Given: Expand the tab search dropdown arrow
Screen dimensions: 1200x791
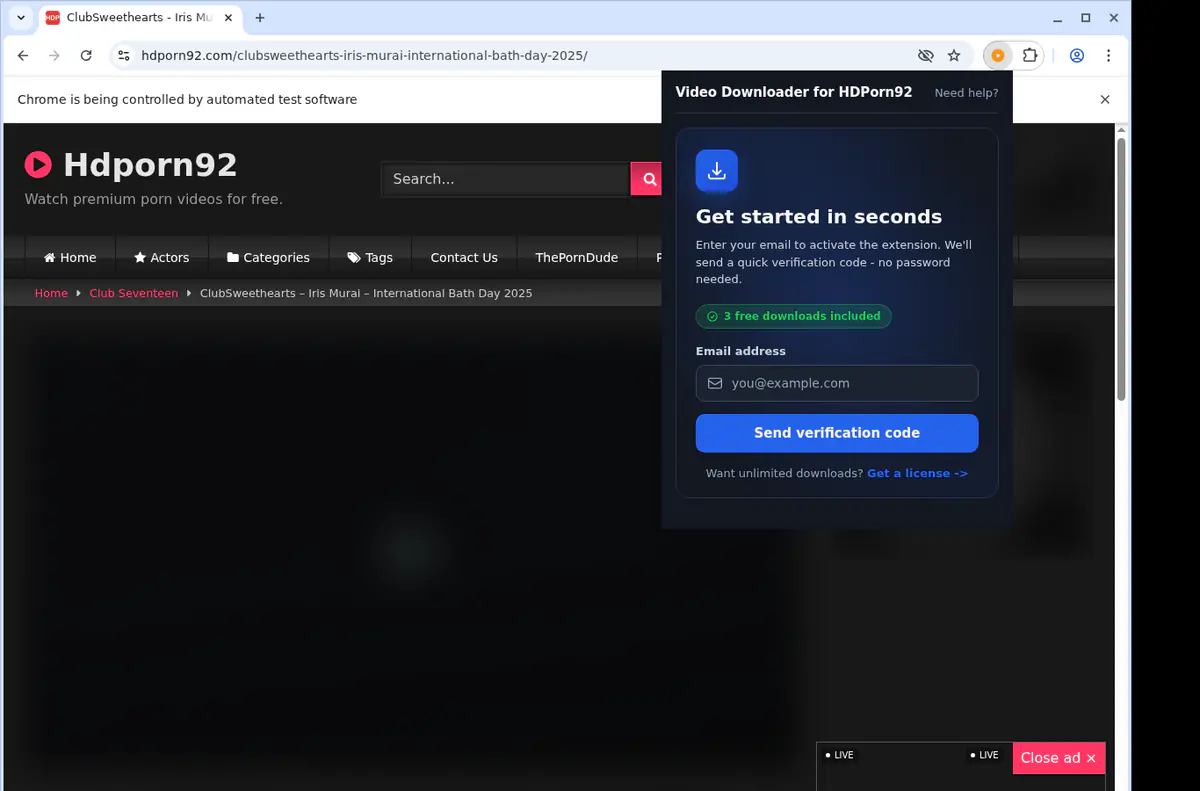Looking at the screenshot, I should point(21,18).
